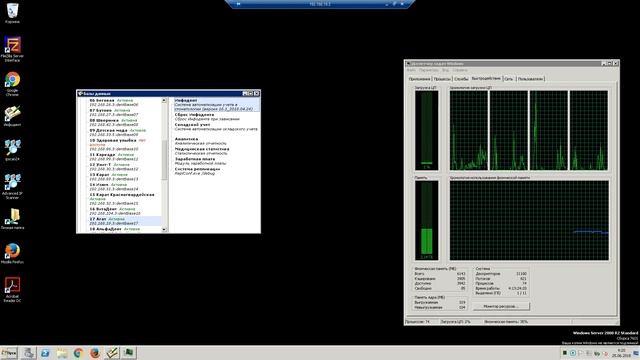Select database 09 Детская row
The image size is (640, 360).
pos(124,132)
